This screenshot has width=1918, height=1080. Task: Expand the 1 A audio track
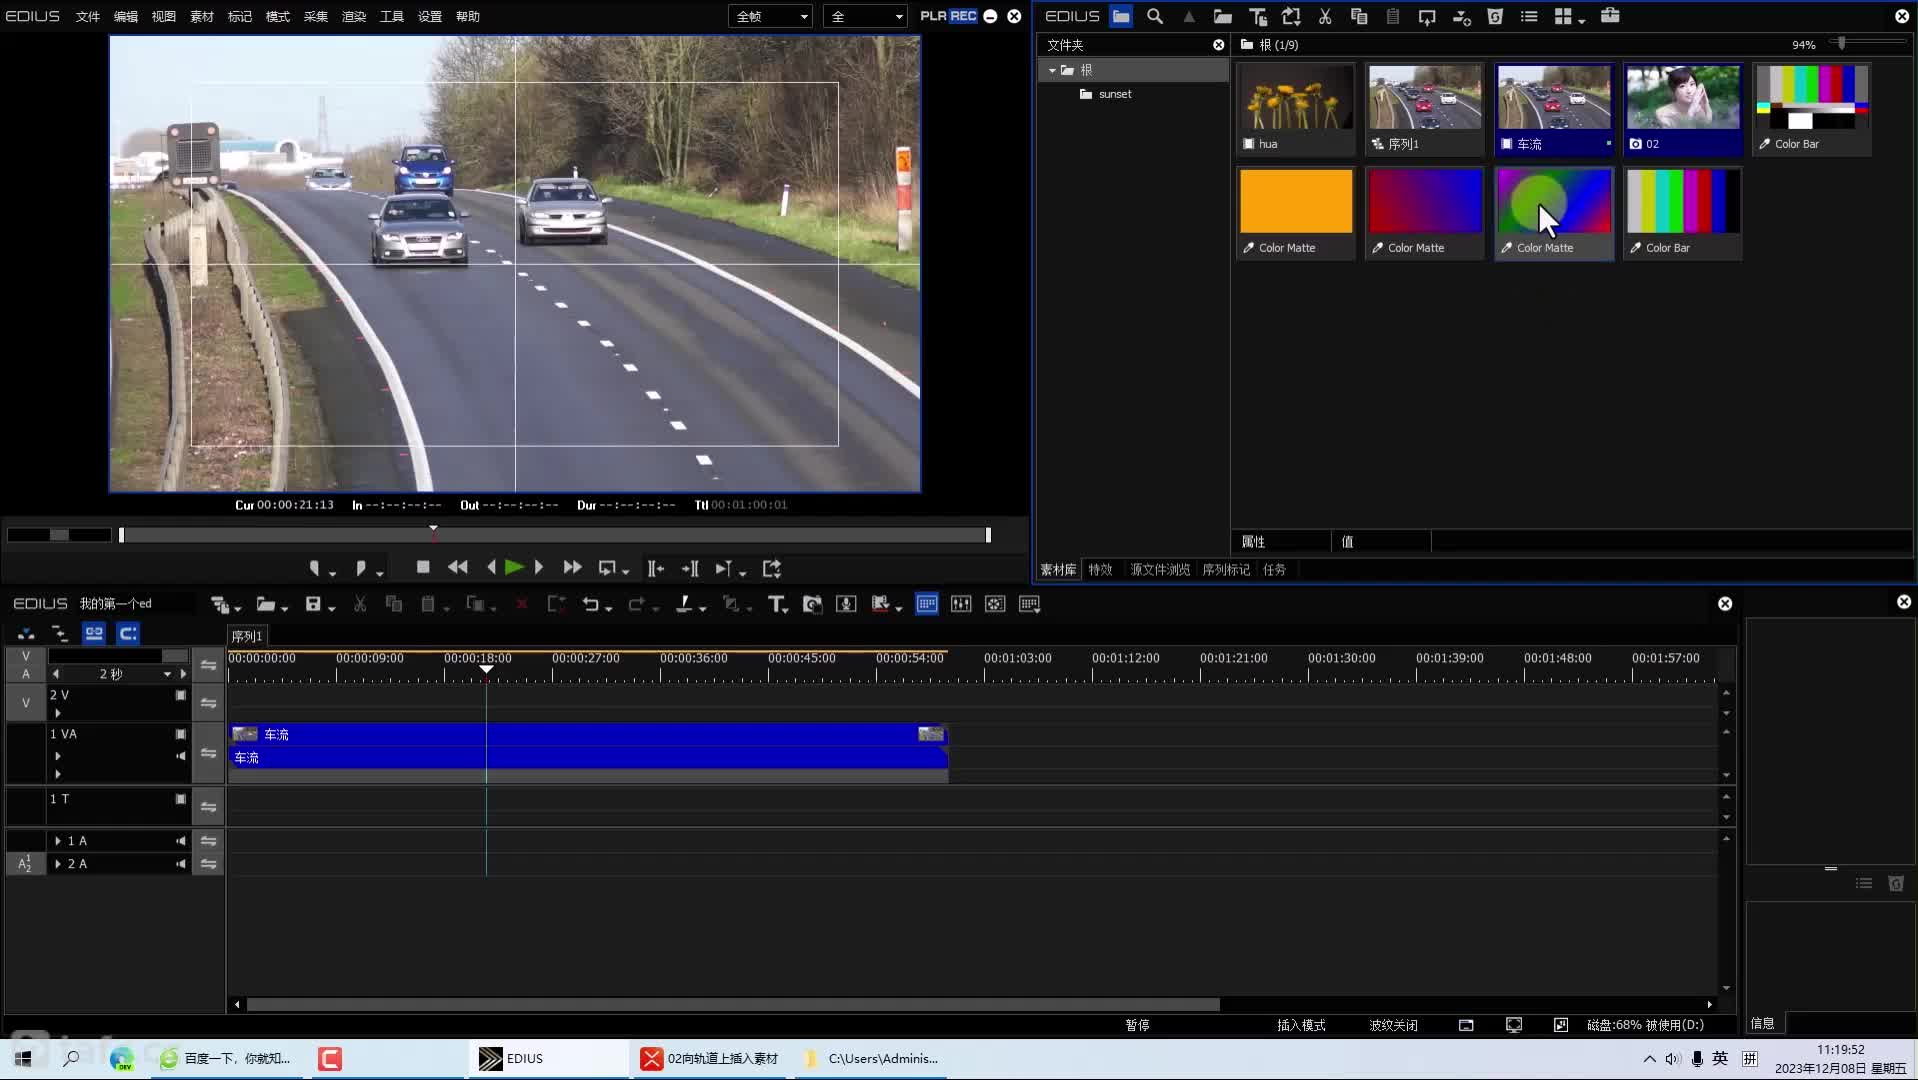[58, 841]
